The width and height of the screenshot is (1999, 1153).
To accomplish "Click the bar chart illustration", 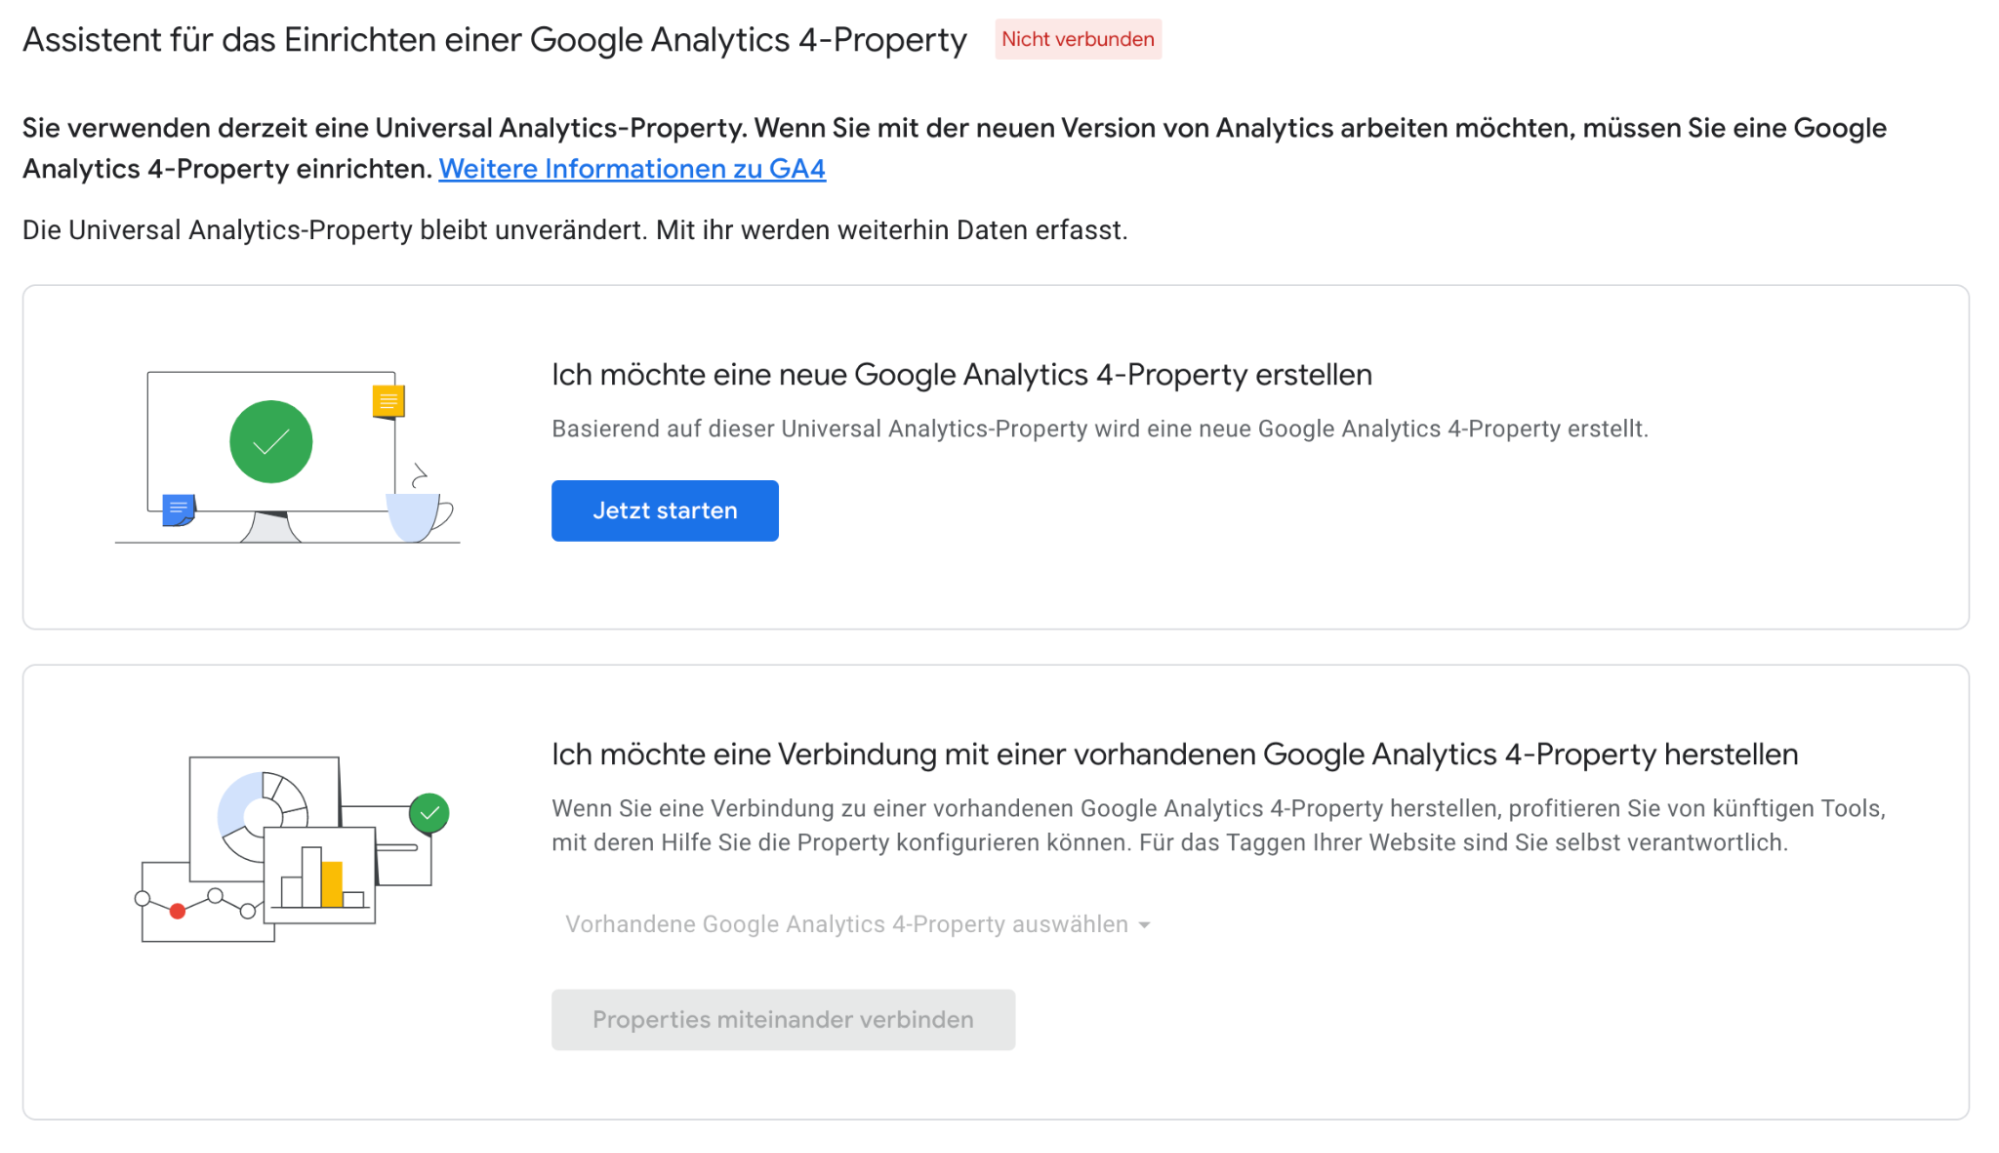I will pos(320,875).
